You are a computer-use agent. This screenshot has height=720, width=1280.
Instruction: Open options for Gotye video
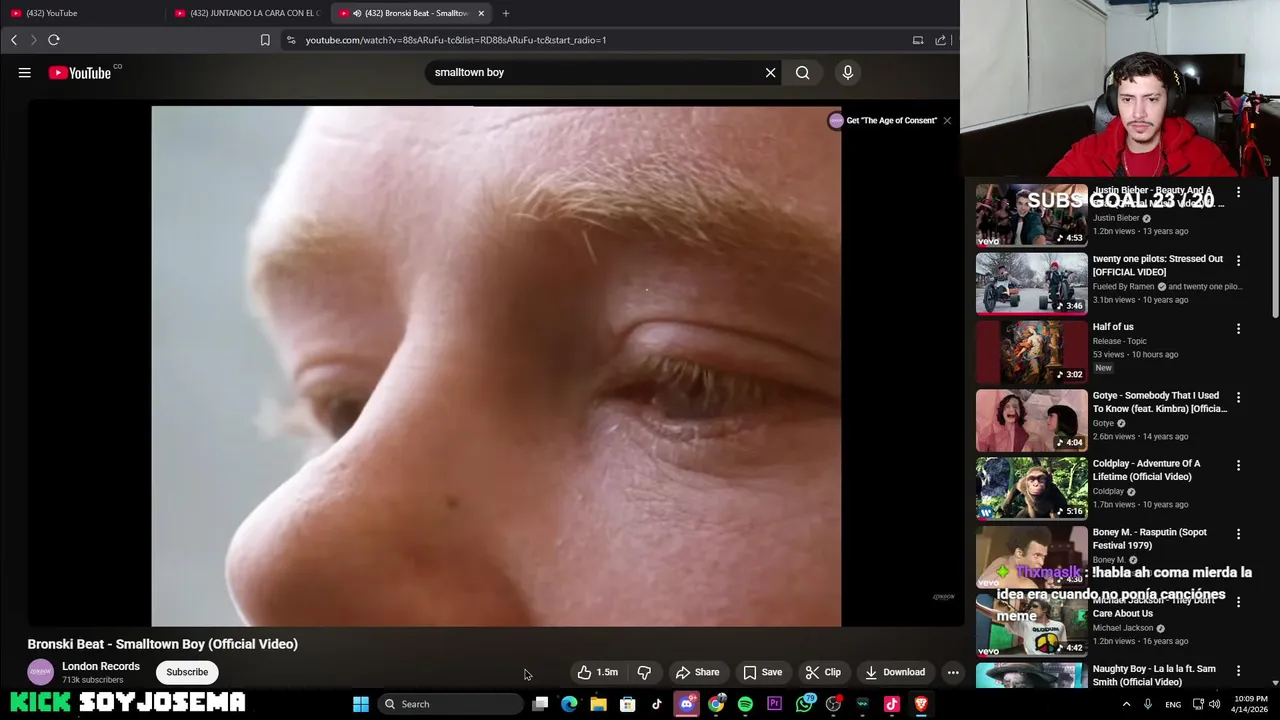[1238, 397]
